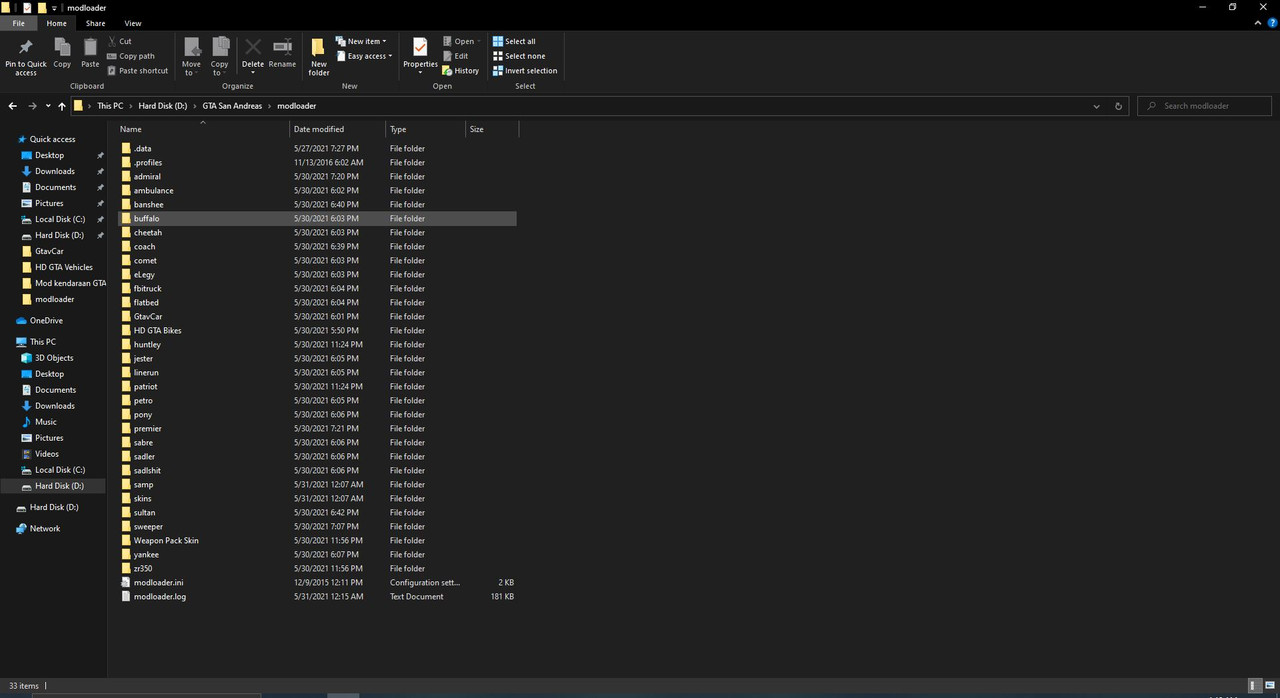Select the HD GTA Bikes folder

point(157,330)
